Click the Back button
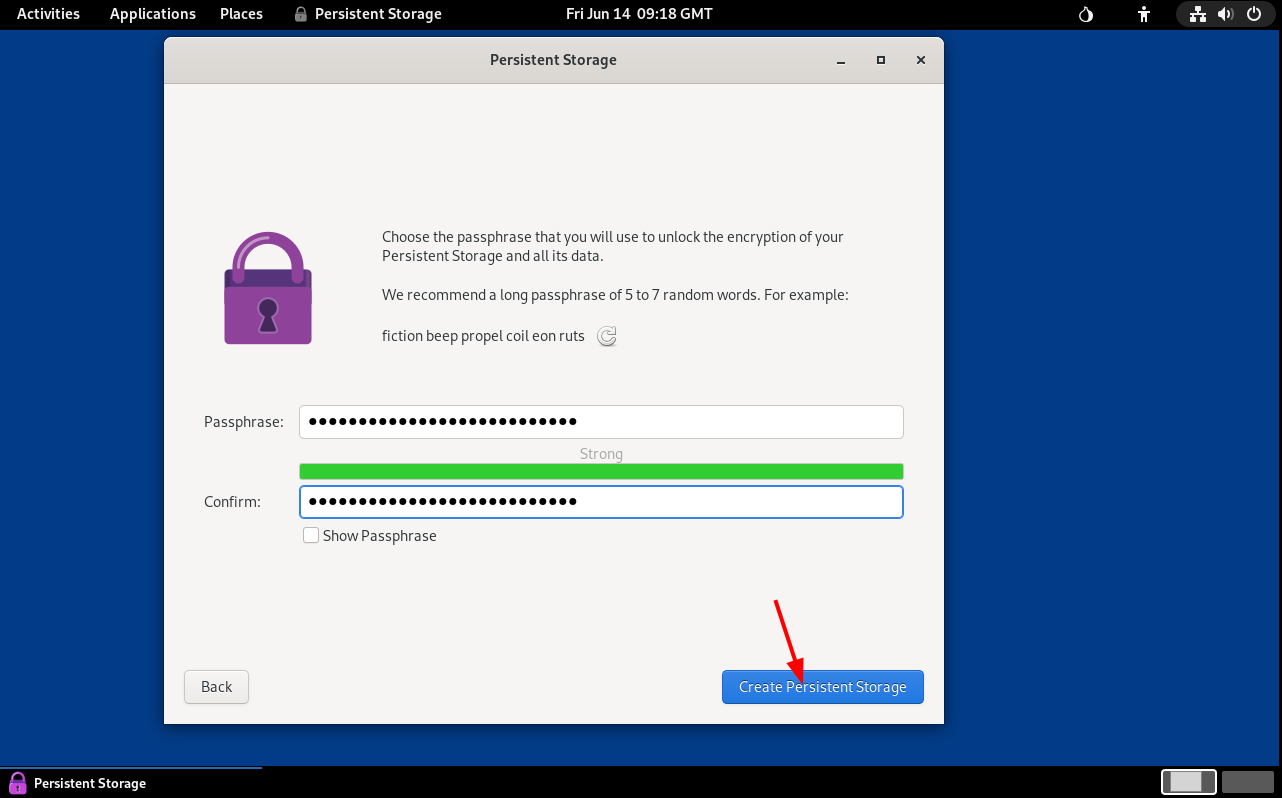The height and width of the screenshot is (798, 1282). pos(216,687)
